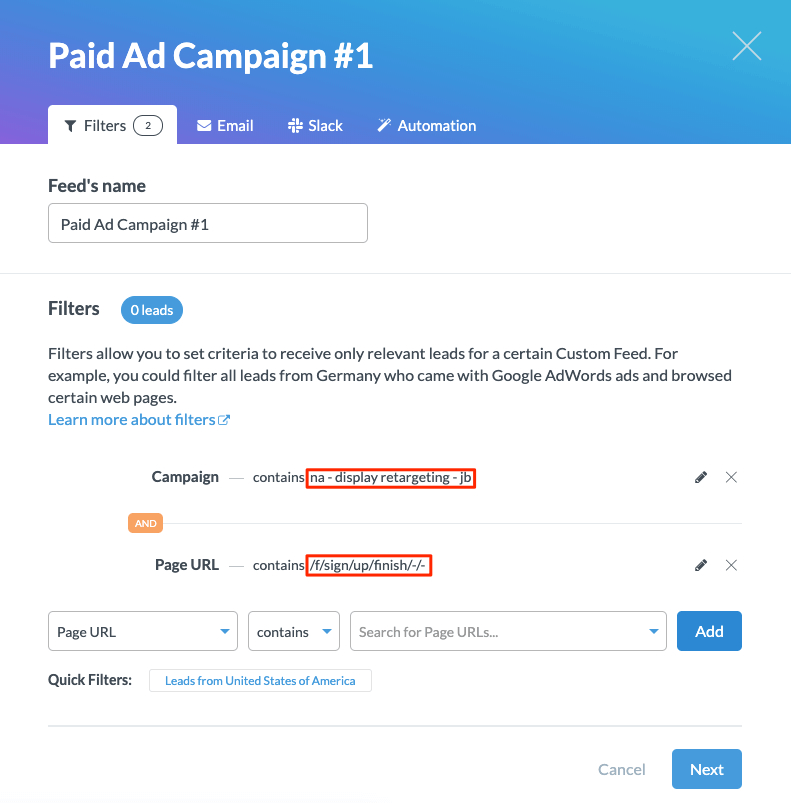The height and width of the screenshot is (803, 791).
Task: Dismiss the dialog with the top-right X
Action: [x=746, y=46]
